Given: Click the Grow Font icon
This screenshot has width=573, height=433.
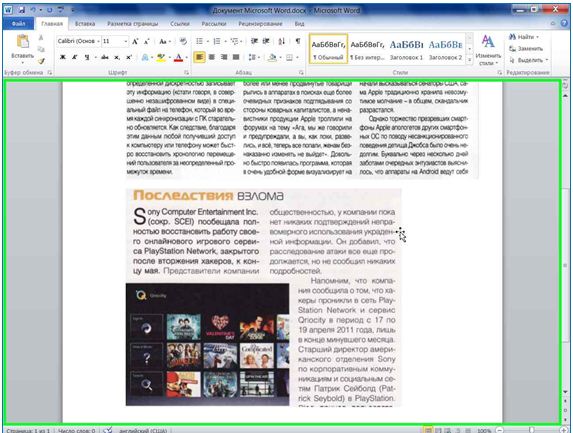Looking at the screenshot, I should coord(135,41).
